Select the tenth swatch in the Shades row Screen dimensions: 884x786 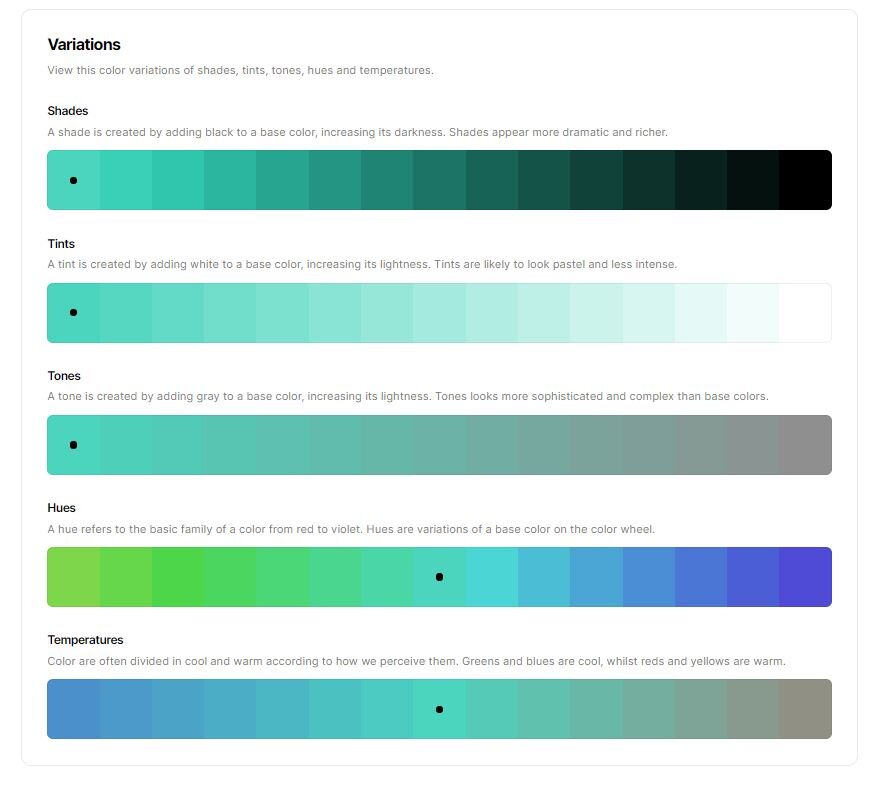[x=544, y=180]
